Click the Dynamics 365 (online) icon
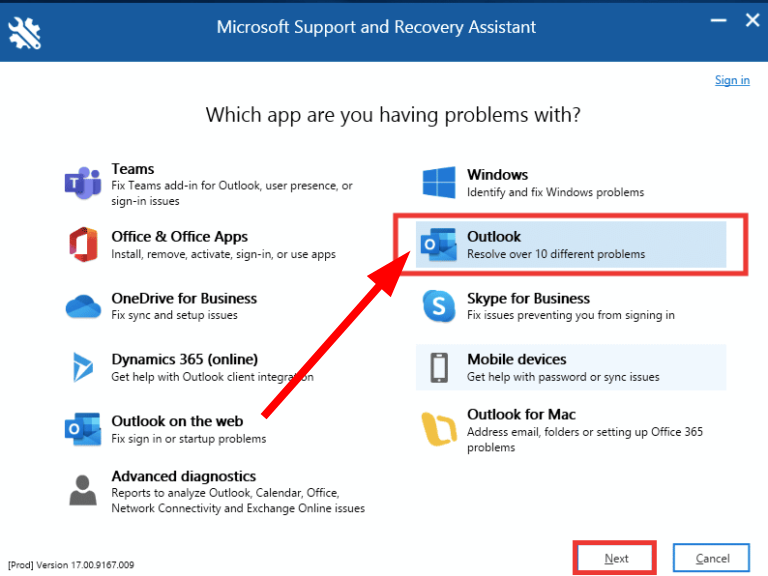The width and height of the screenshot is (768, 576). pyautogui.click(x=83, y=367)
